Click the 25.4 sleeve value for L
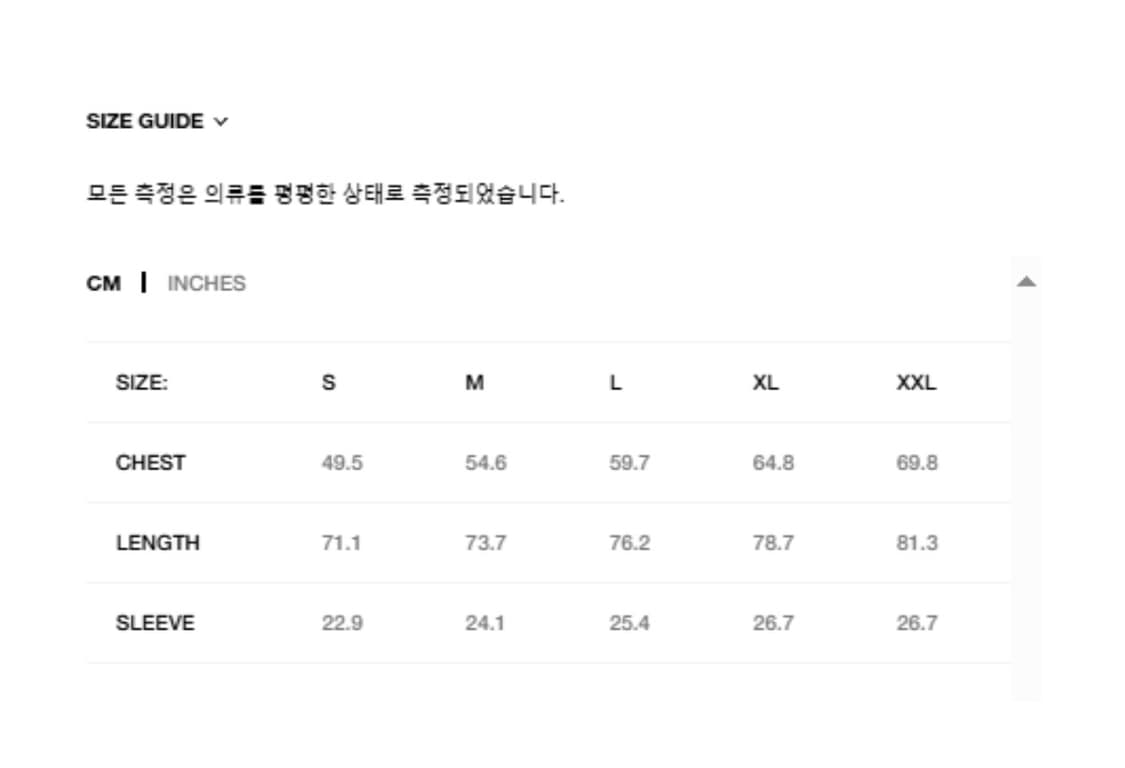This screenshot has width=1125, height=768. tap(629, 623)
